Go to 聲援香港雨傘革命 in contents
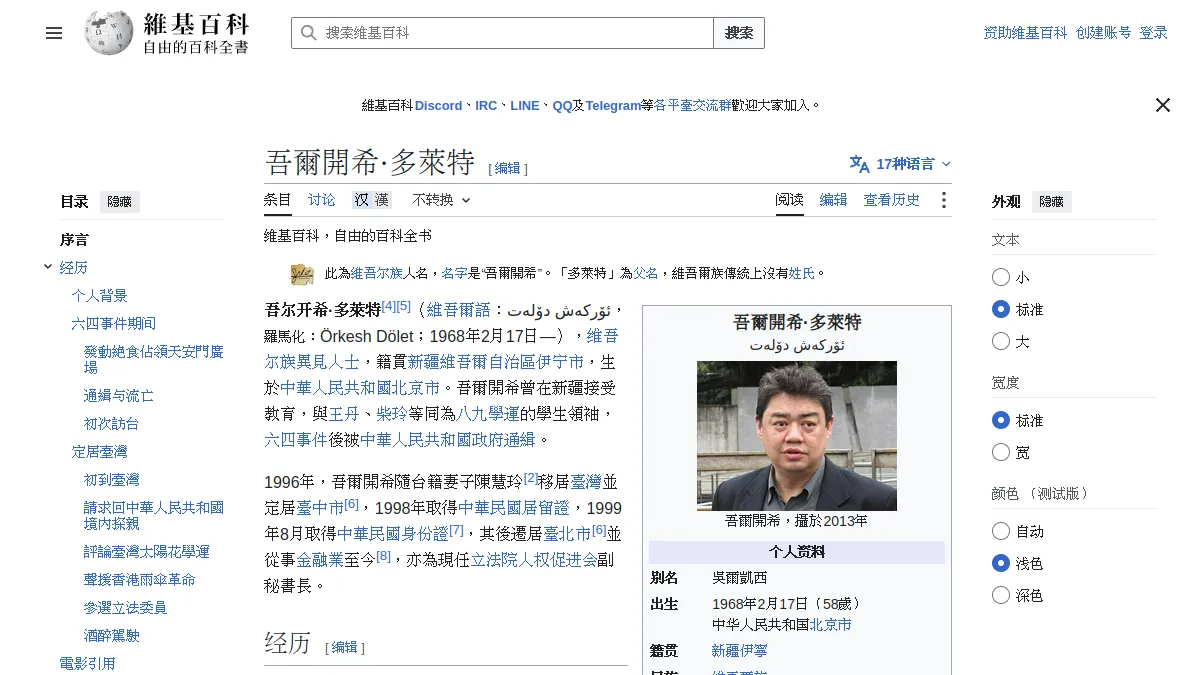This screenshot has height=675, width=1200. (140, 580)
